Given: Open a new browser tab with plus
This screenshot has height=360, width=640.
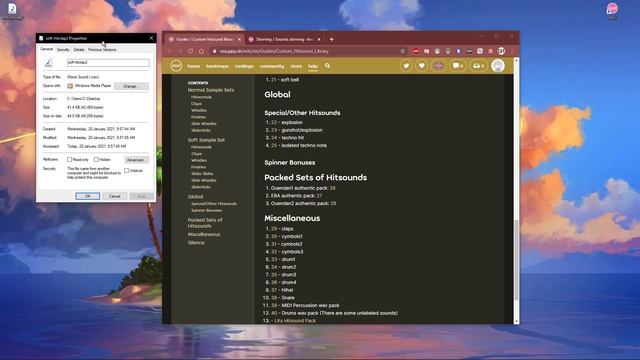Looking at the screenshot, I should (331, 39).
